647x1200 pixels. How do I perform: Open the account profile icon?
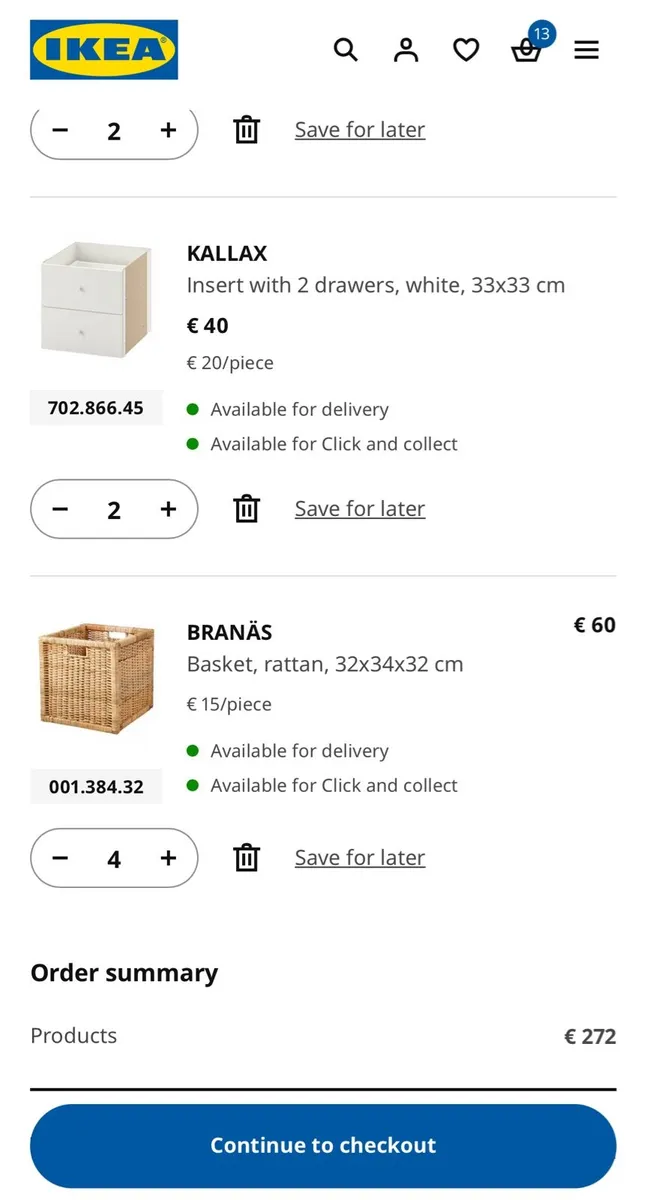tap(406, 49)
